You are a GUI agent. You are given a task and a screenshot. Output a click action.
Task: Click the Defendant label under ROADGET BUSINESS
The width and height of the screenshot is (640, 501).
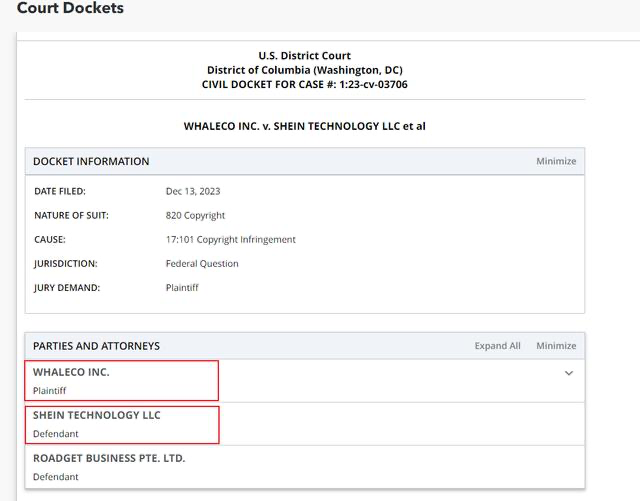coord(56,477)
